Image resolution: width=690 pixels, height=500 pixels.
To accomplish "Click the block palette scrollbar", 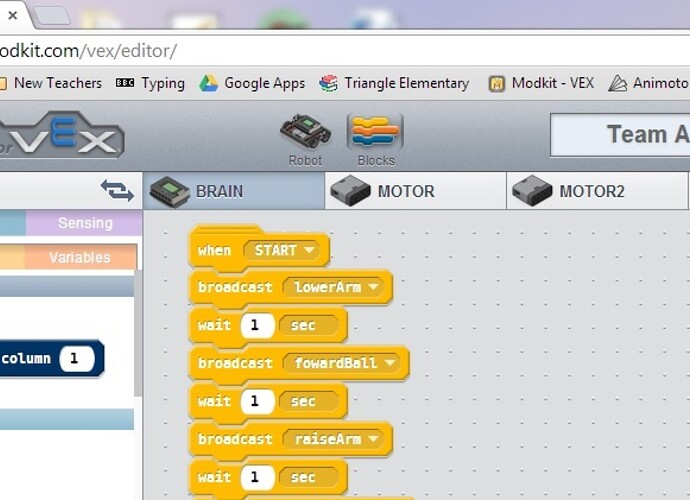I will [138, 333].
